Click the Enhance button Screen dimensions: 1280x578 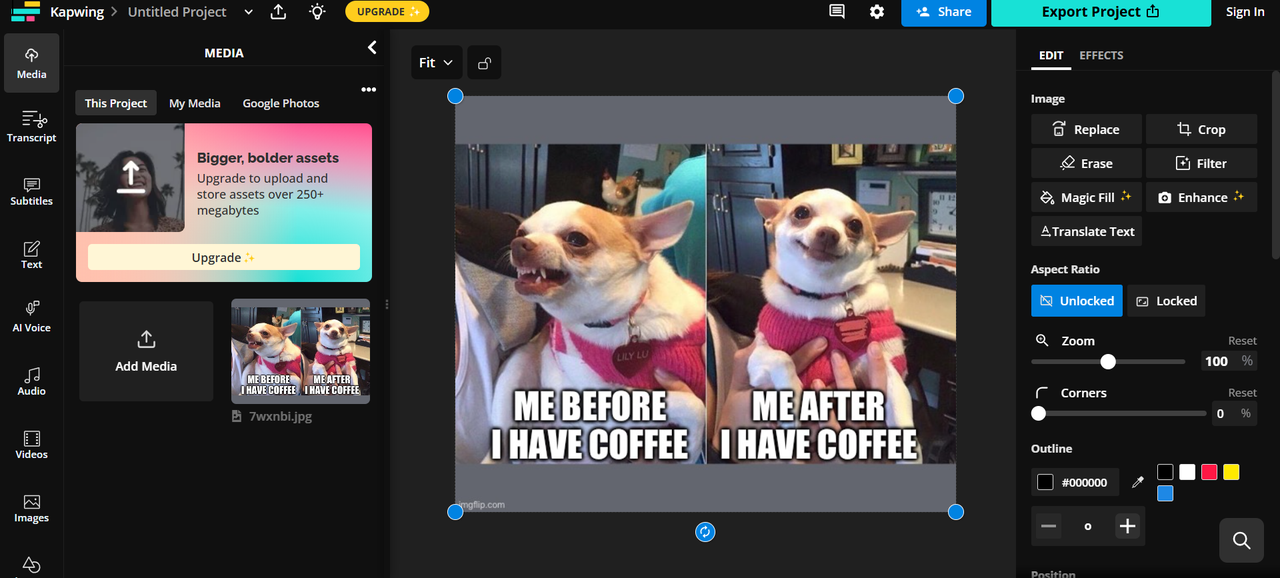click(1201, 198)
